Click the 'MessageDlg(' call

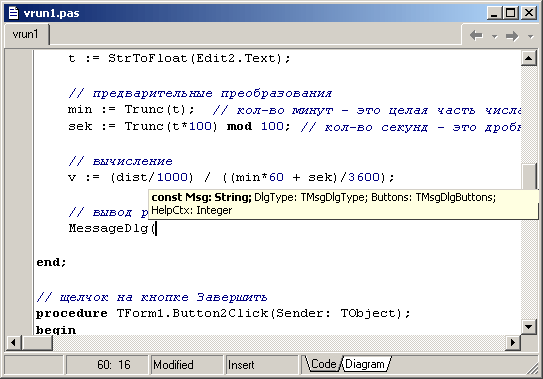tap(113, 229)
